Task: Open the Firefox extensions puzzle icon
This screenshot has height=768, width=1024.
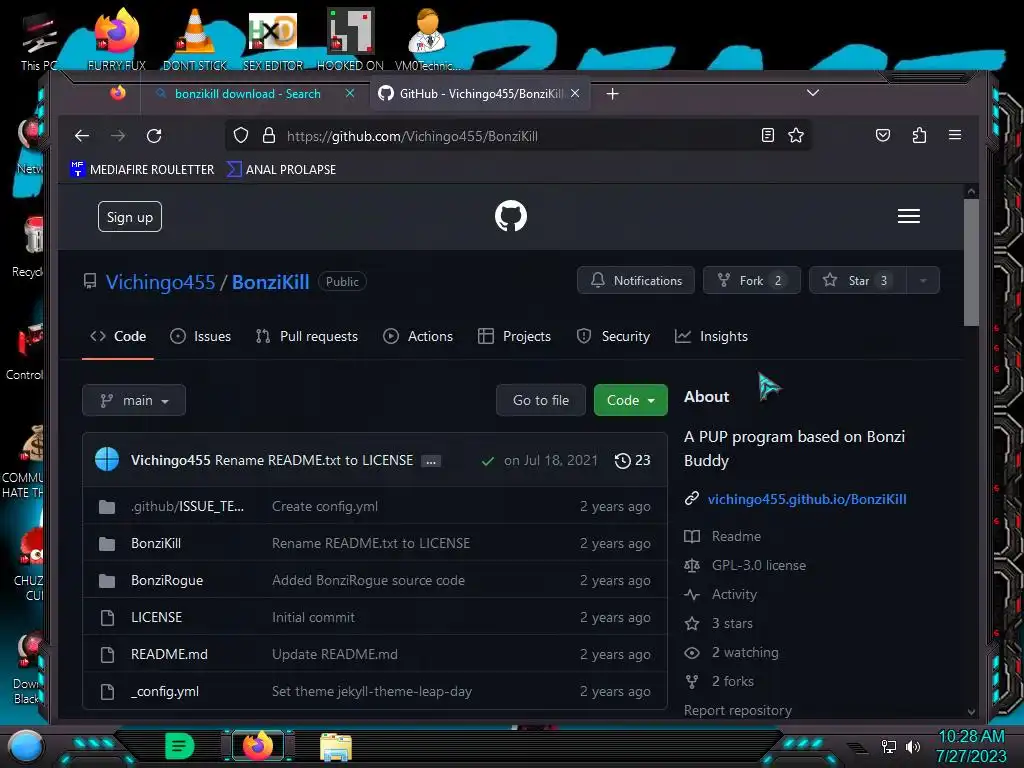Action: 920,135
